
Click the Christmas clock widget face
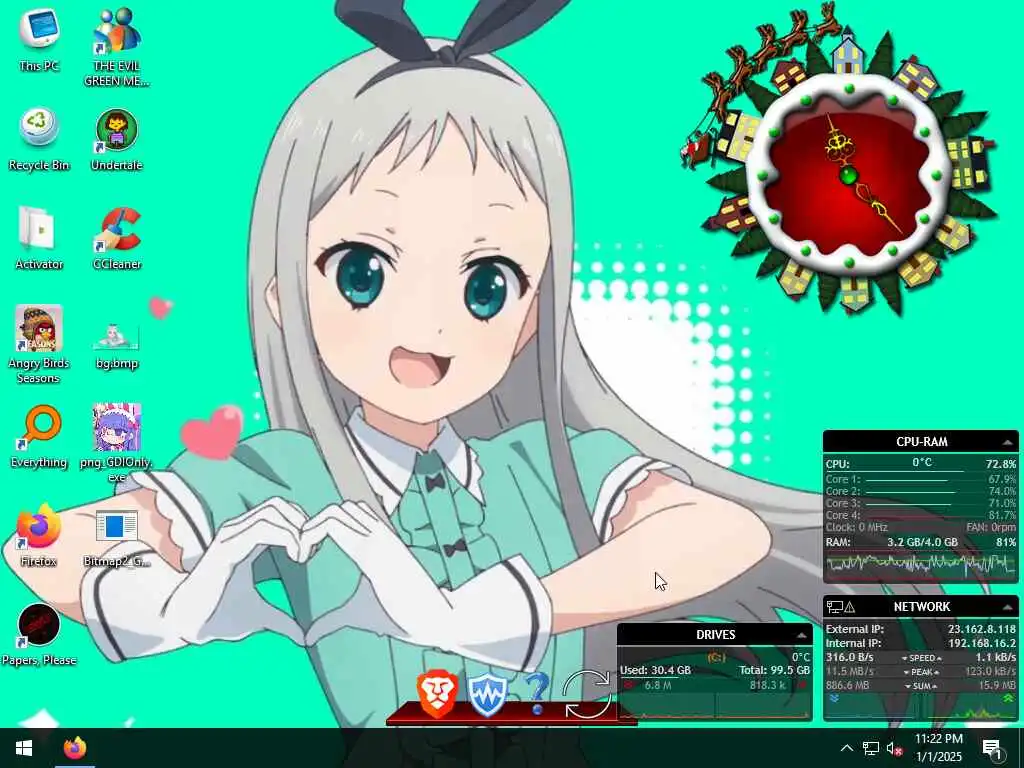(848, 176)
